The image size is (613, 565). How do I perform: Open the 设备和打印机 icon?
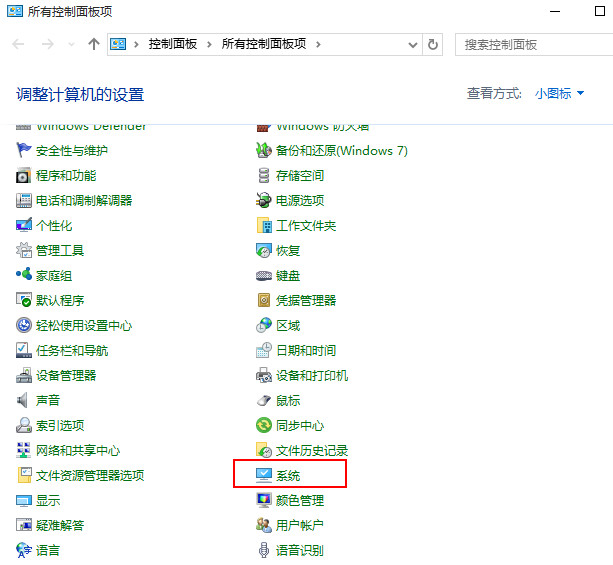point(263,375)
